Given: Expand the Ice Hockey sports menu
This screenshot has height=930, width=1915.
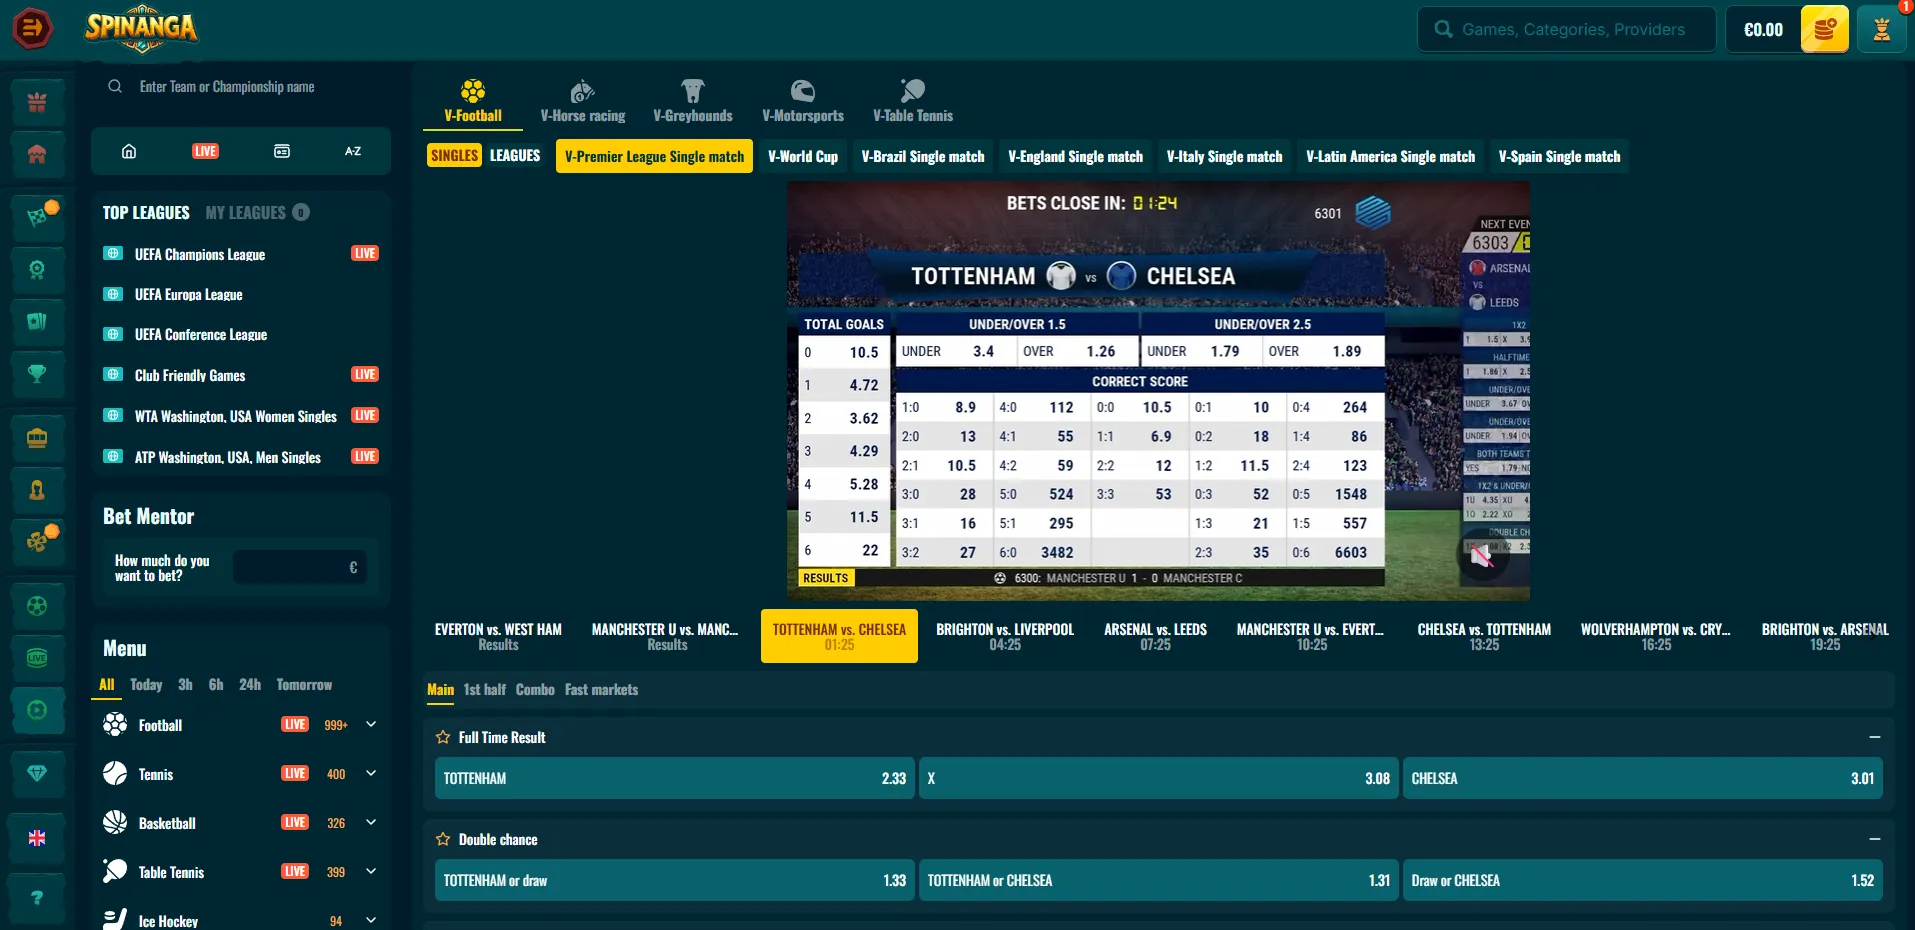Looking at the screenshot, I should pyautogui.click(x=371, y=920).
